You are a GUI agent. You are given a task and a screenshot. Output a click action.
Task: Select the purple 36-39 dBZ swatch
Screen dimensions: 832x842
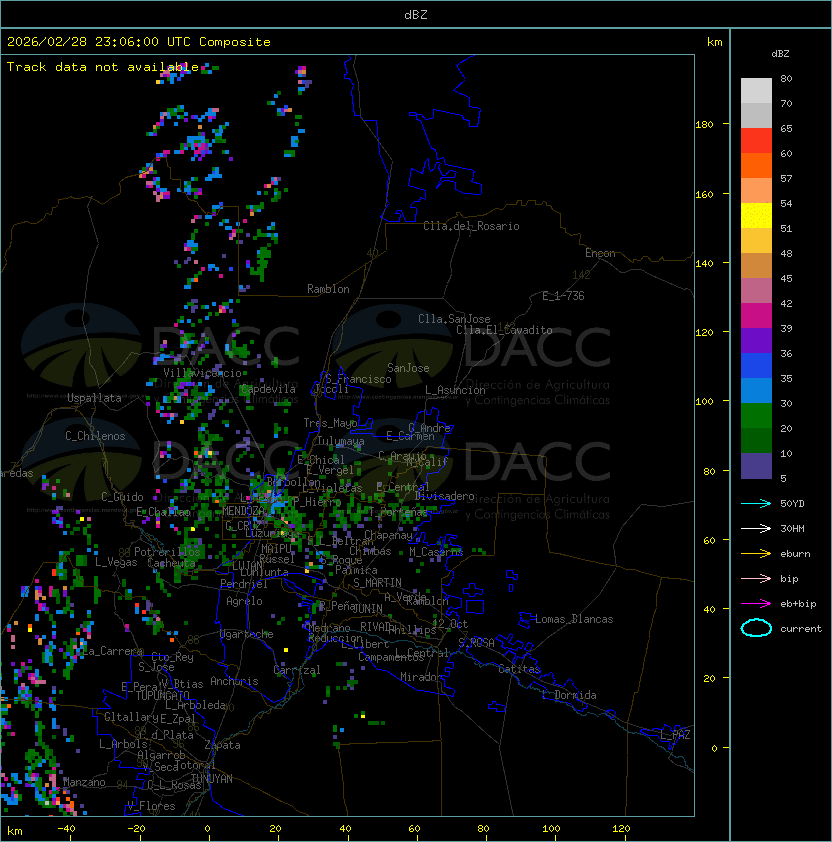[756, 340]
